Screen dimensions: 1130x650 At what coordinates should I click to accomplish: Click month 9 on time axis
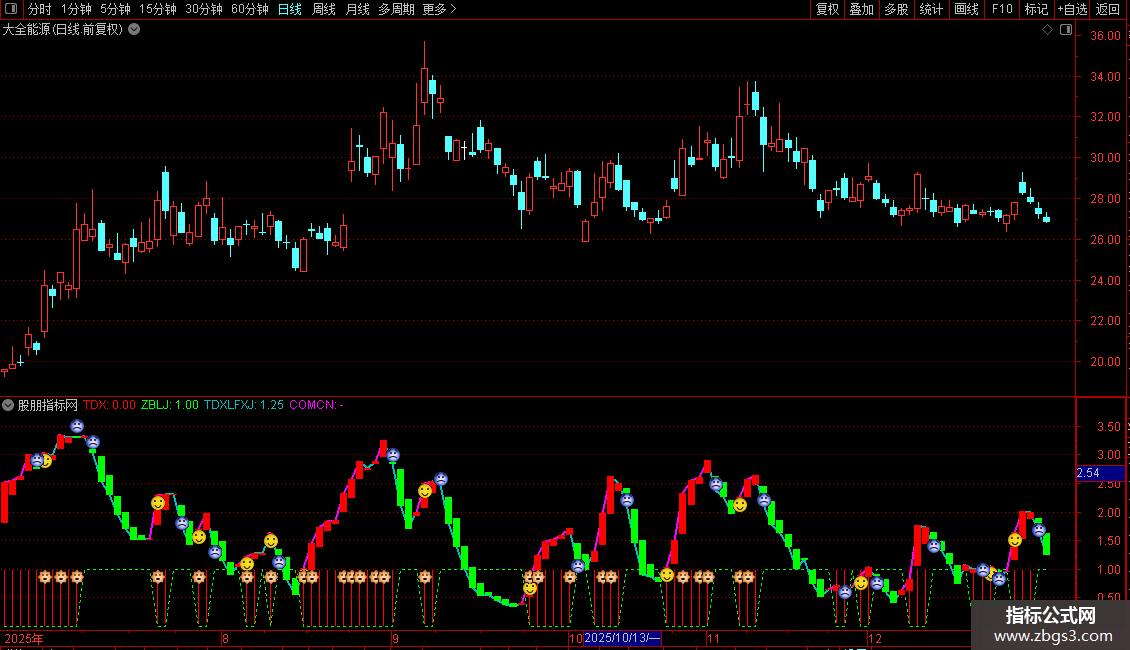click(x=396, y=638)
